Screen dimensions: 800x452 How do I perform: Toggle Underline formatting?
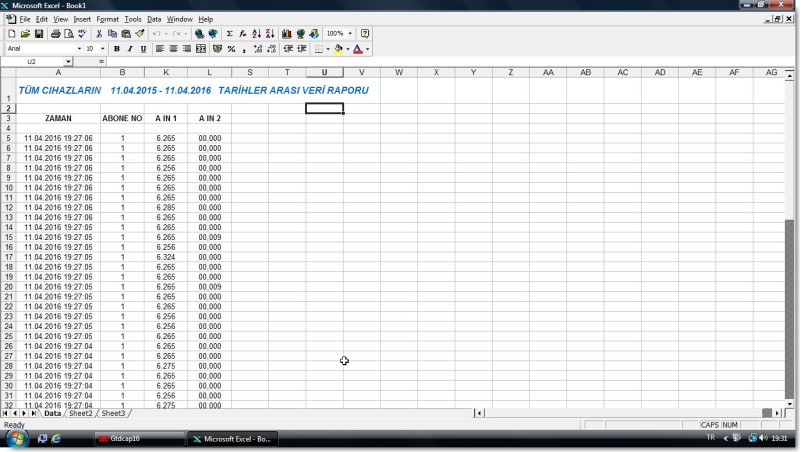143,48
